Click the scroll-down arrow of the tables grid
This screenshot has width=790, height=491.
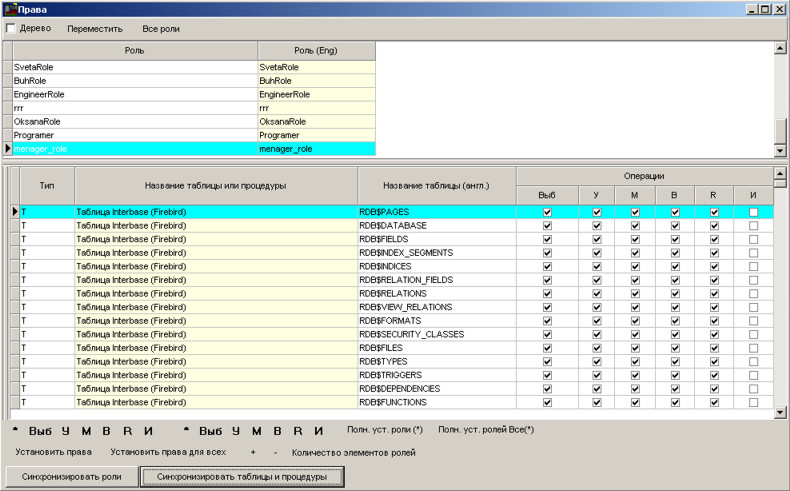781,411
